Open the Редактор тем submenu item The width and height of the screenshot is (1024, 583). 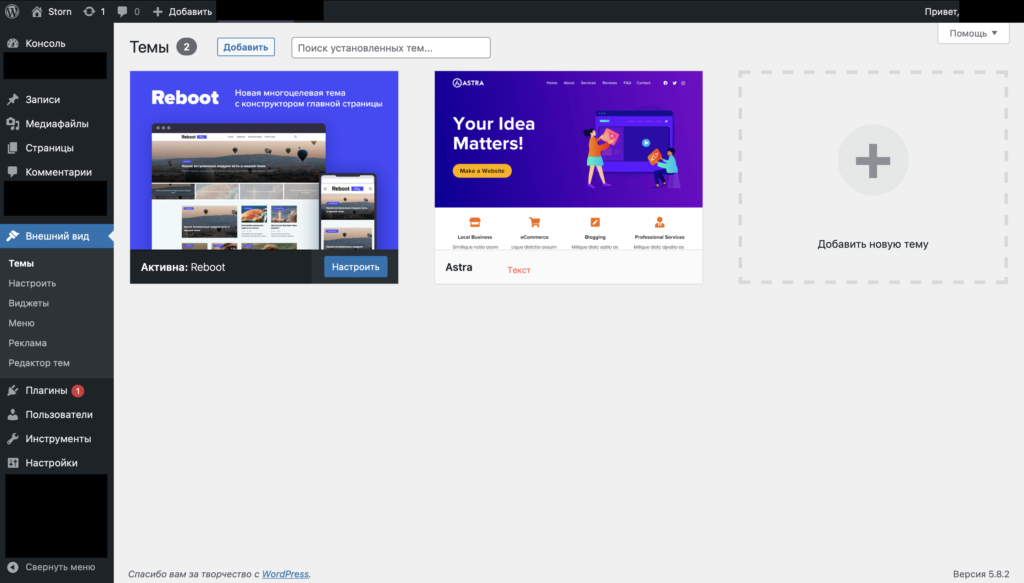pyautogui.click(x=39, y=363)
